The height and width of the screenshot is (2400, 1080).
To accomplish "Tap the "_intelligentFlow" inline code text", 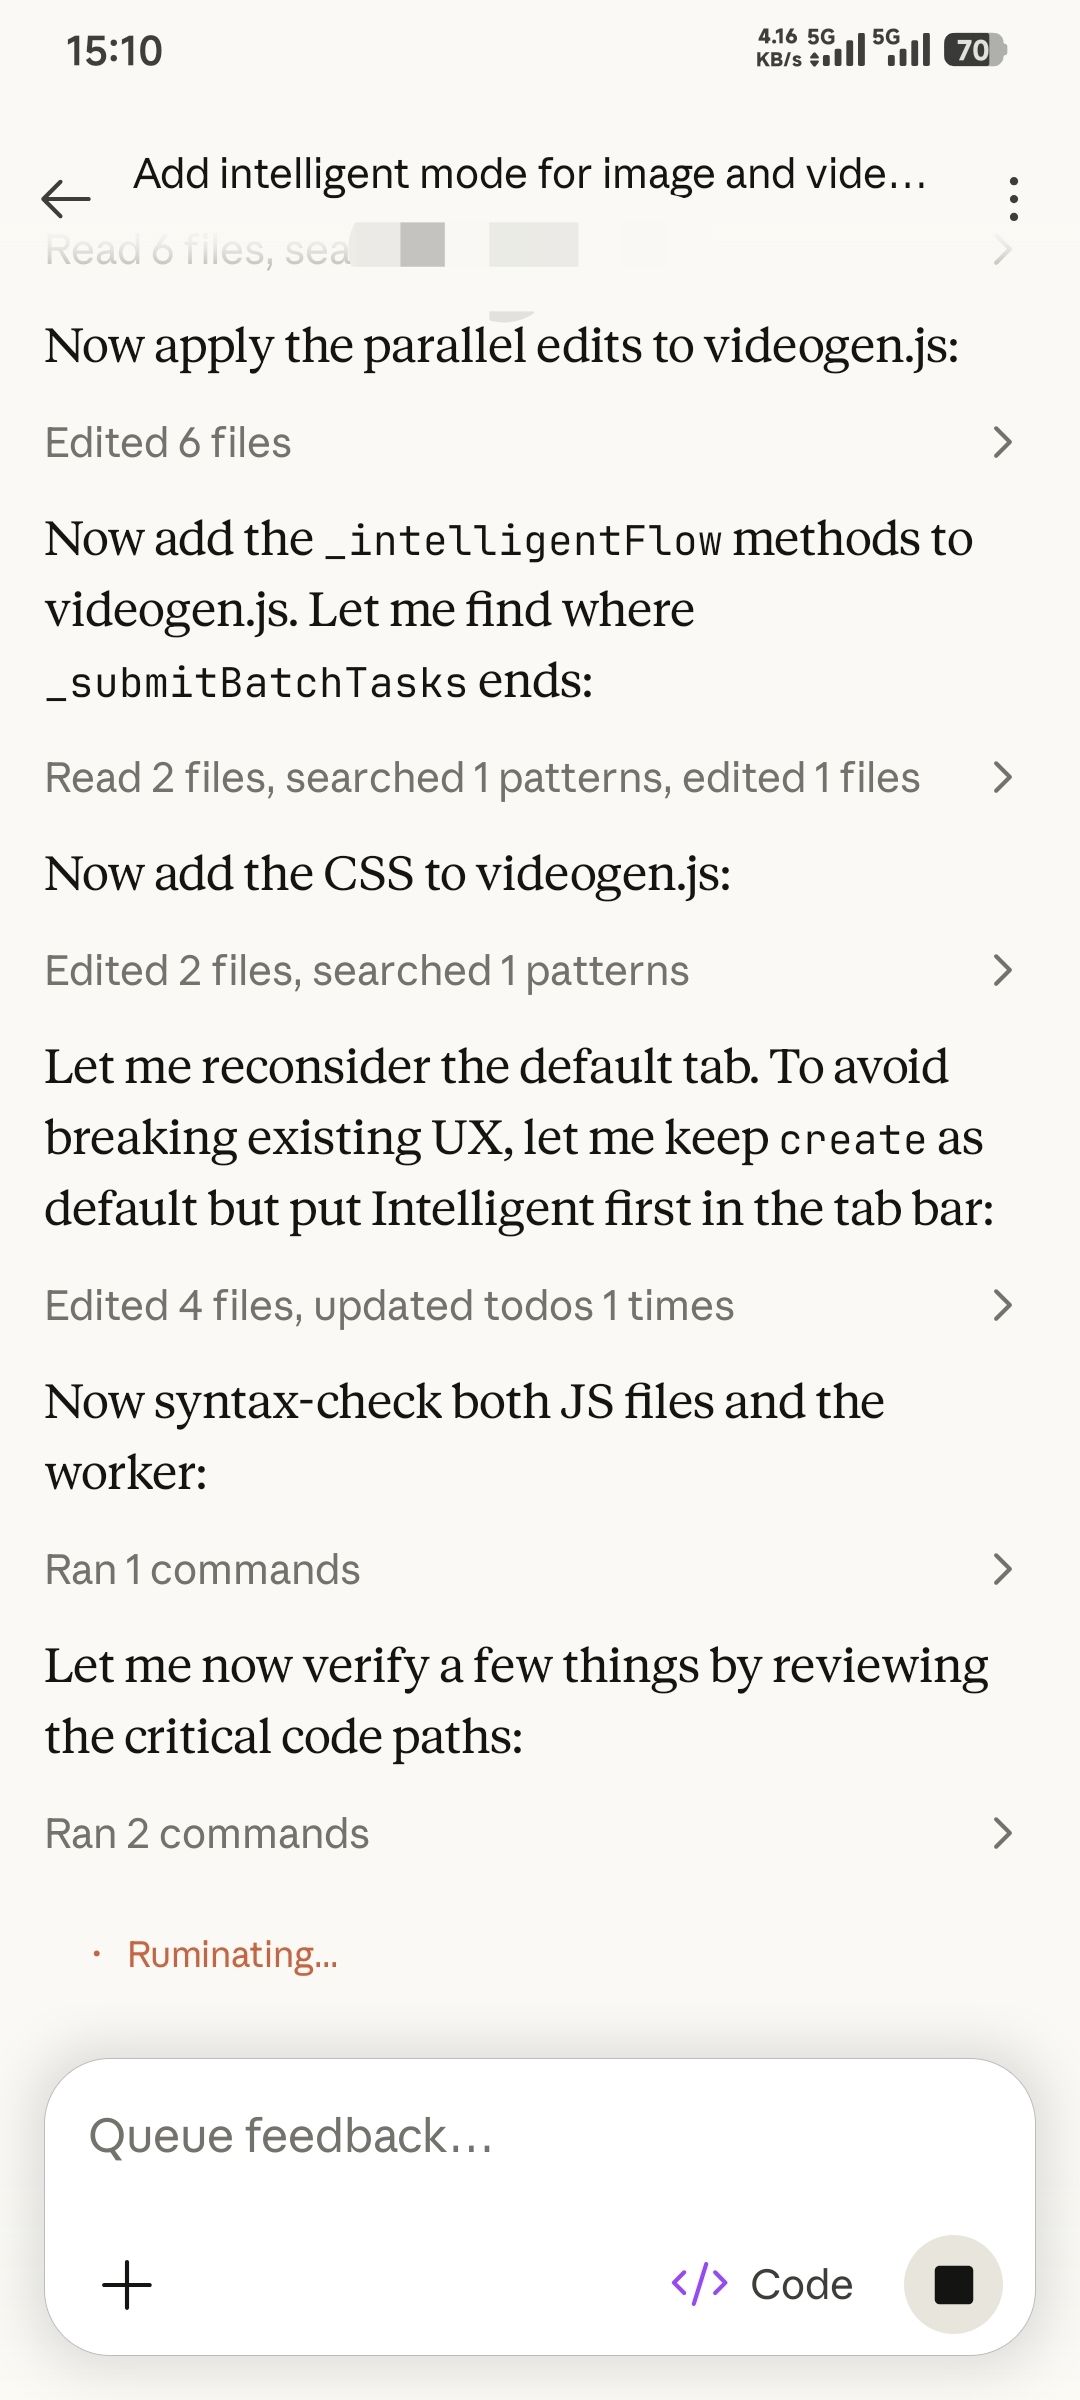I will click(522, 541).
